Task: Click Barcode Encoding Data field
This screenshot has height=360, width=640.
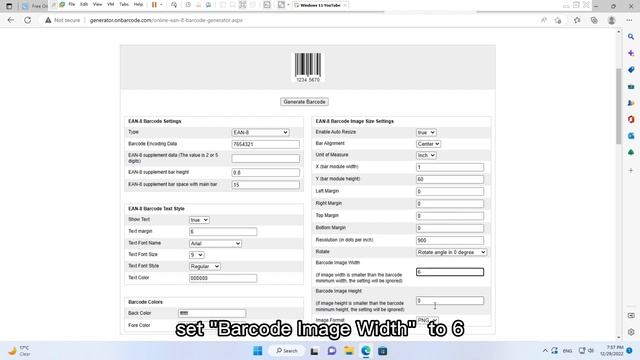Action: pyautogui.click(x=265, y=144)
